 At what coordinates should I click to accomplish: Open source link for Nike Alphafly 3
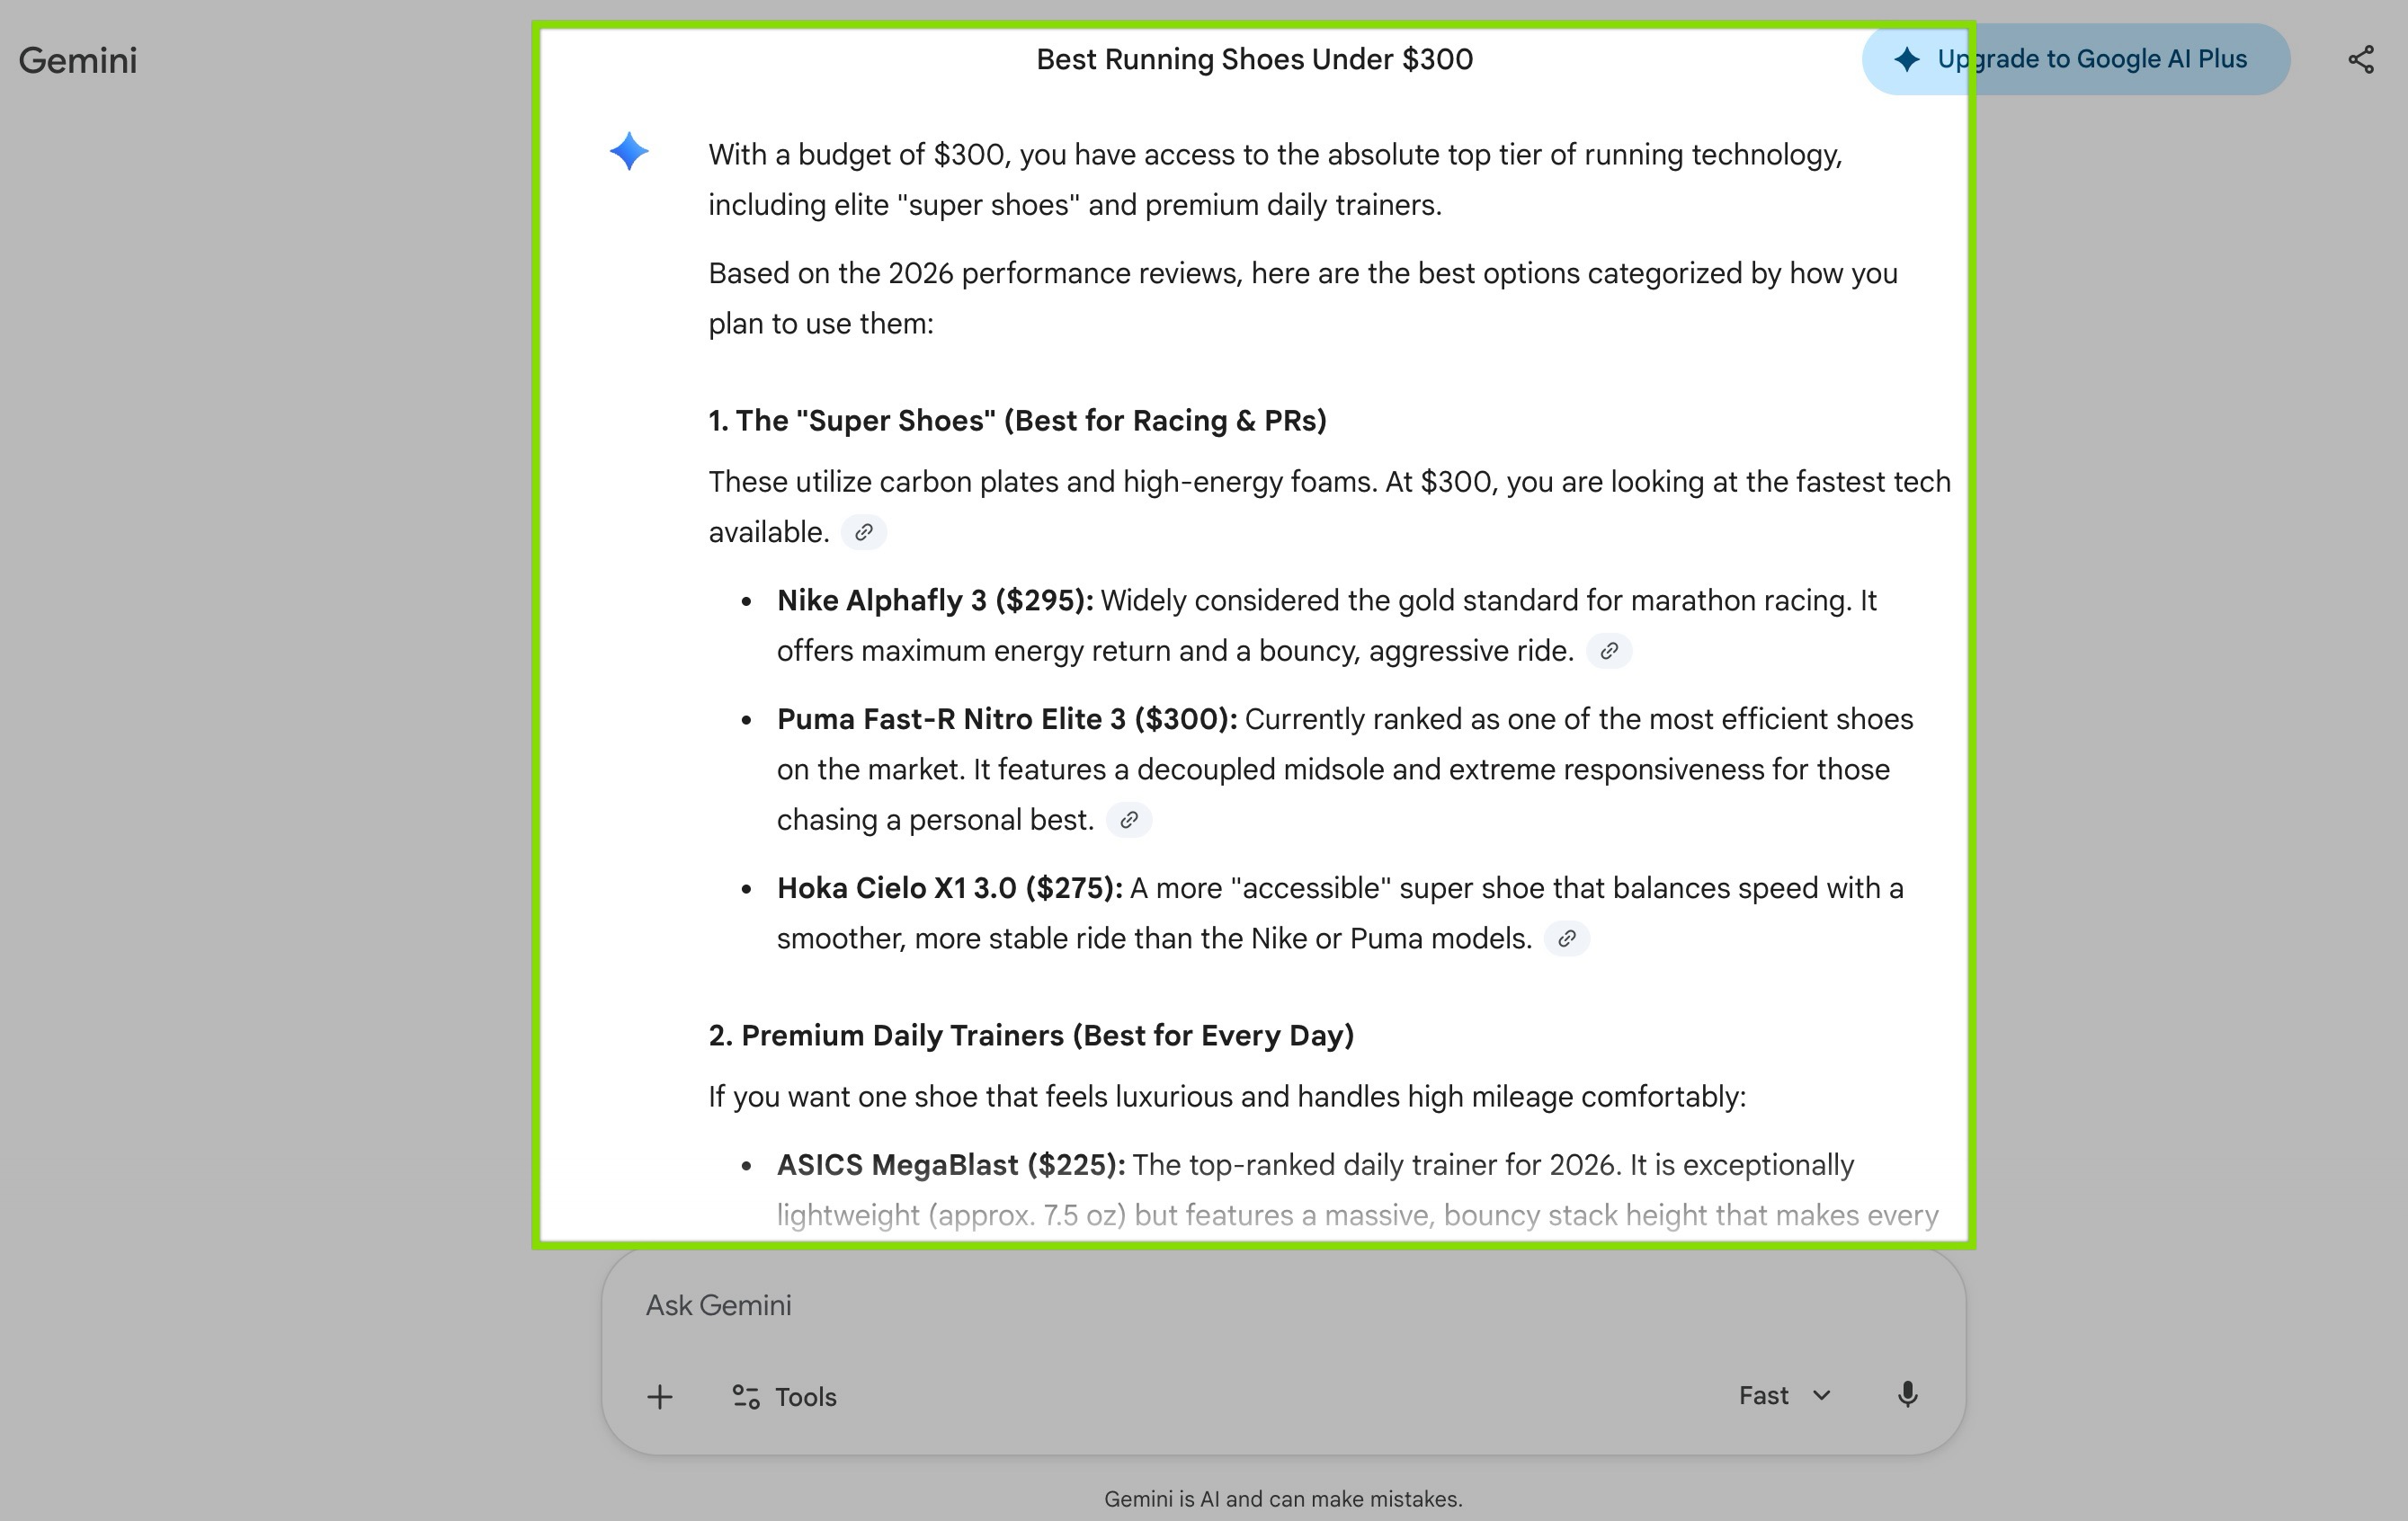(1609, 651)
